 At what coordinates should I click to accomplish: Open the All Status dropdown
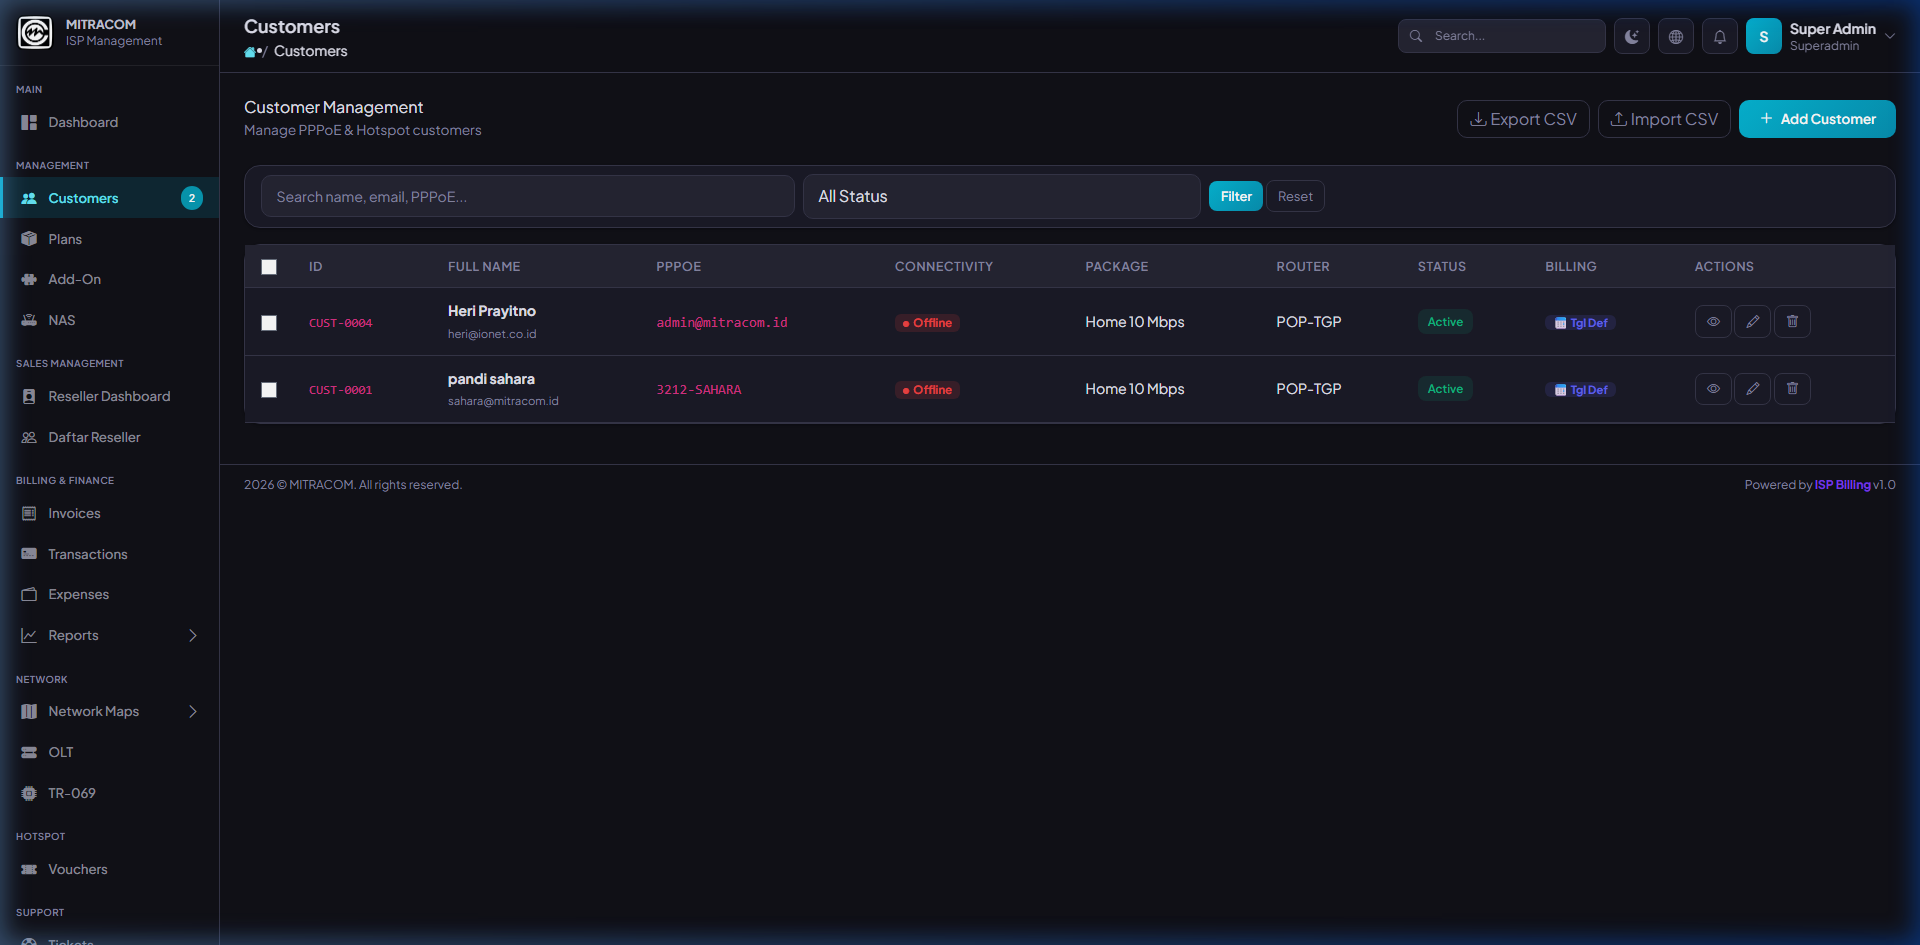click(x=1000, y=197)
